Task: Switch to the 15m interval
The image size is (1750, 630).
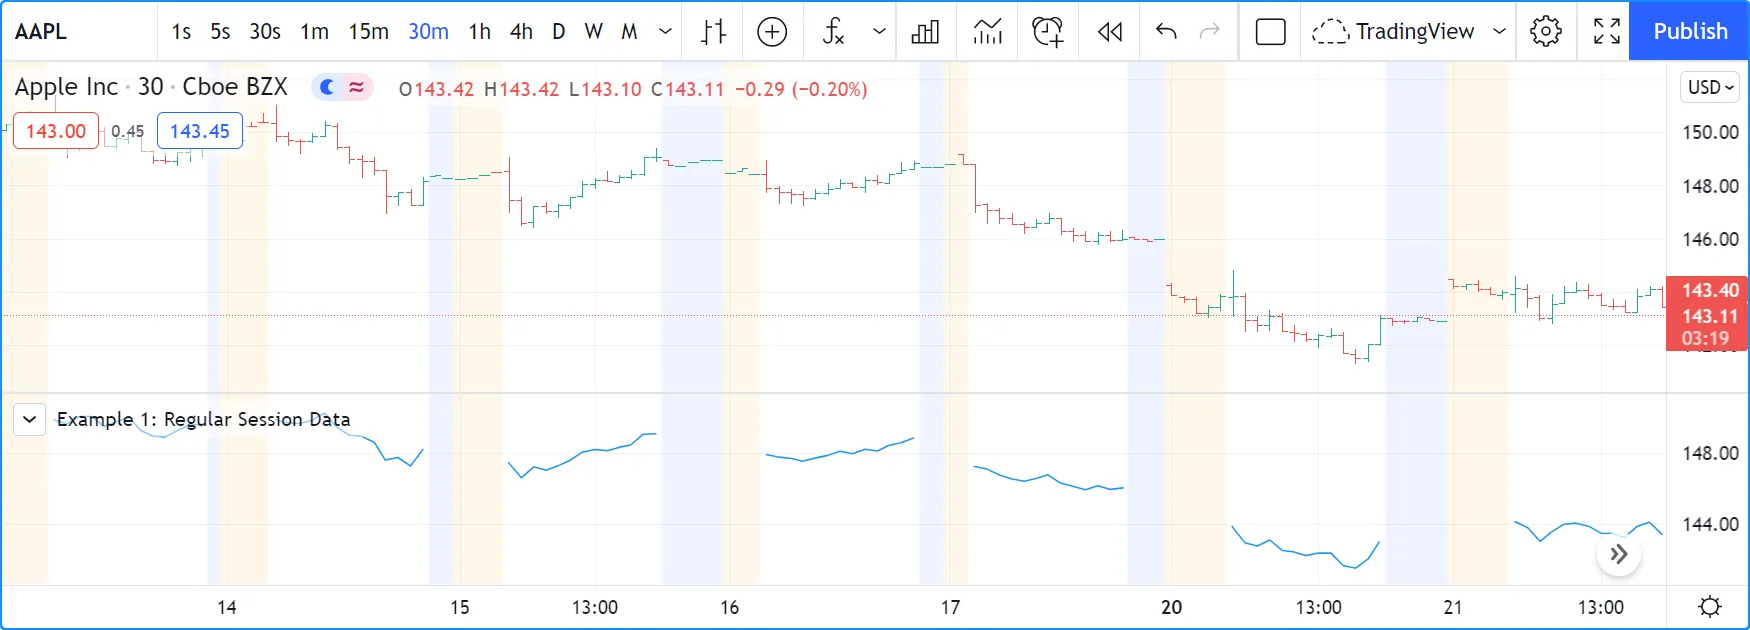Action: pos(368,32)
